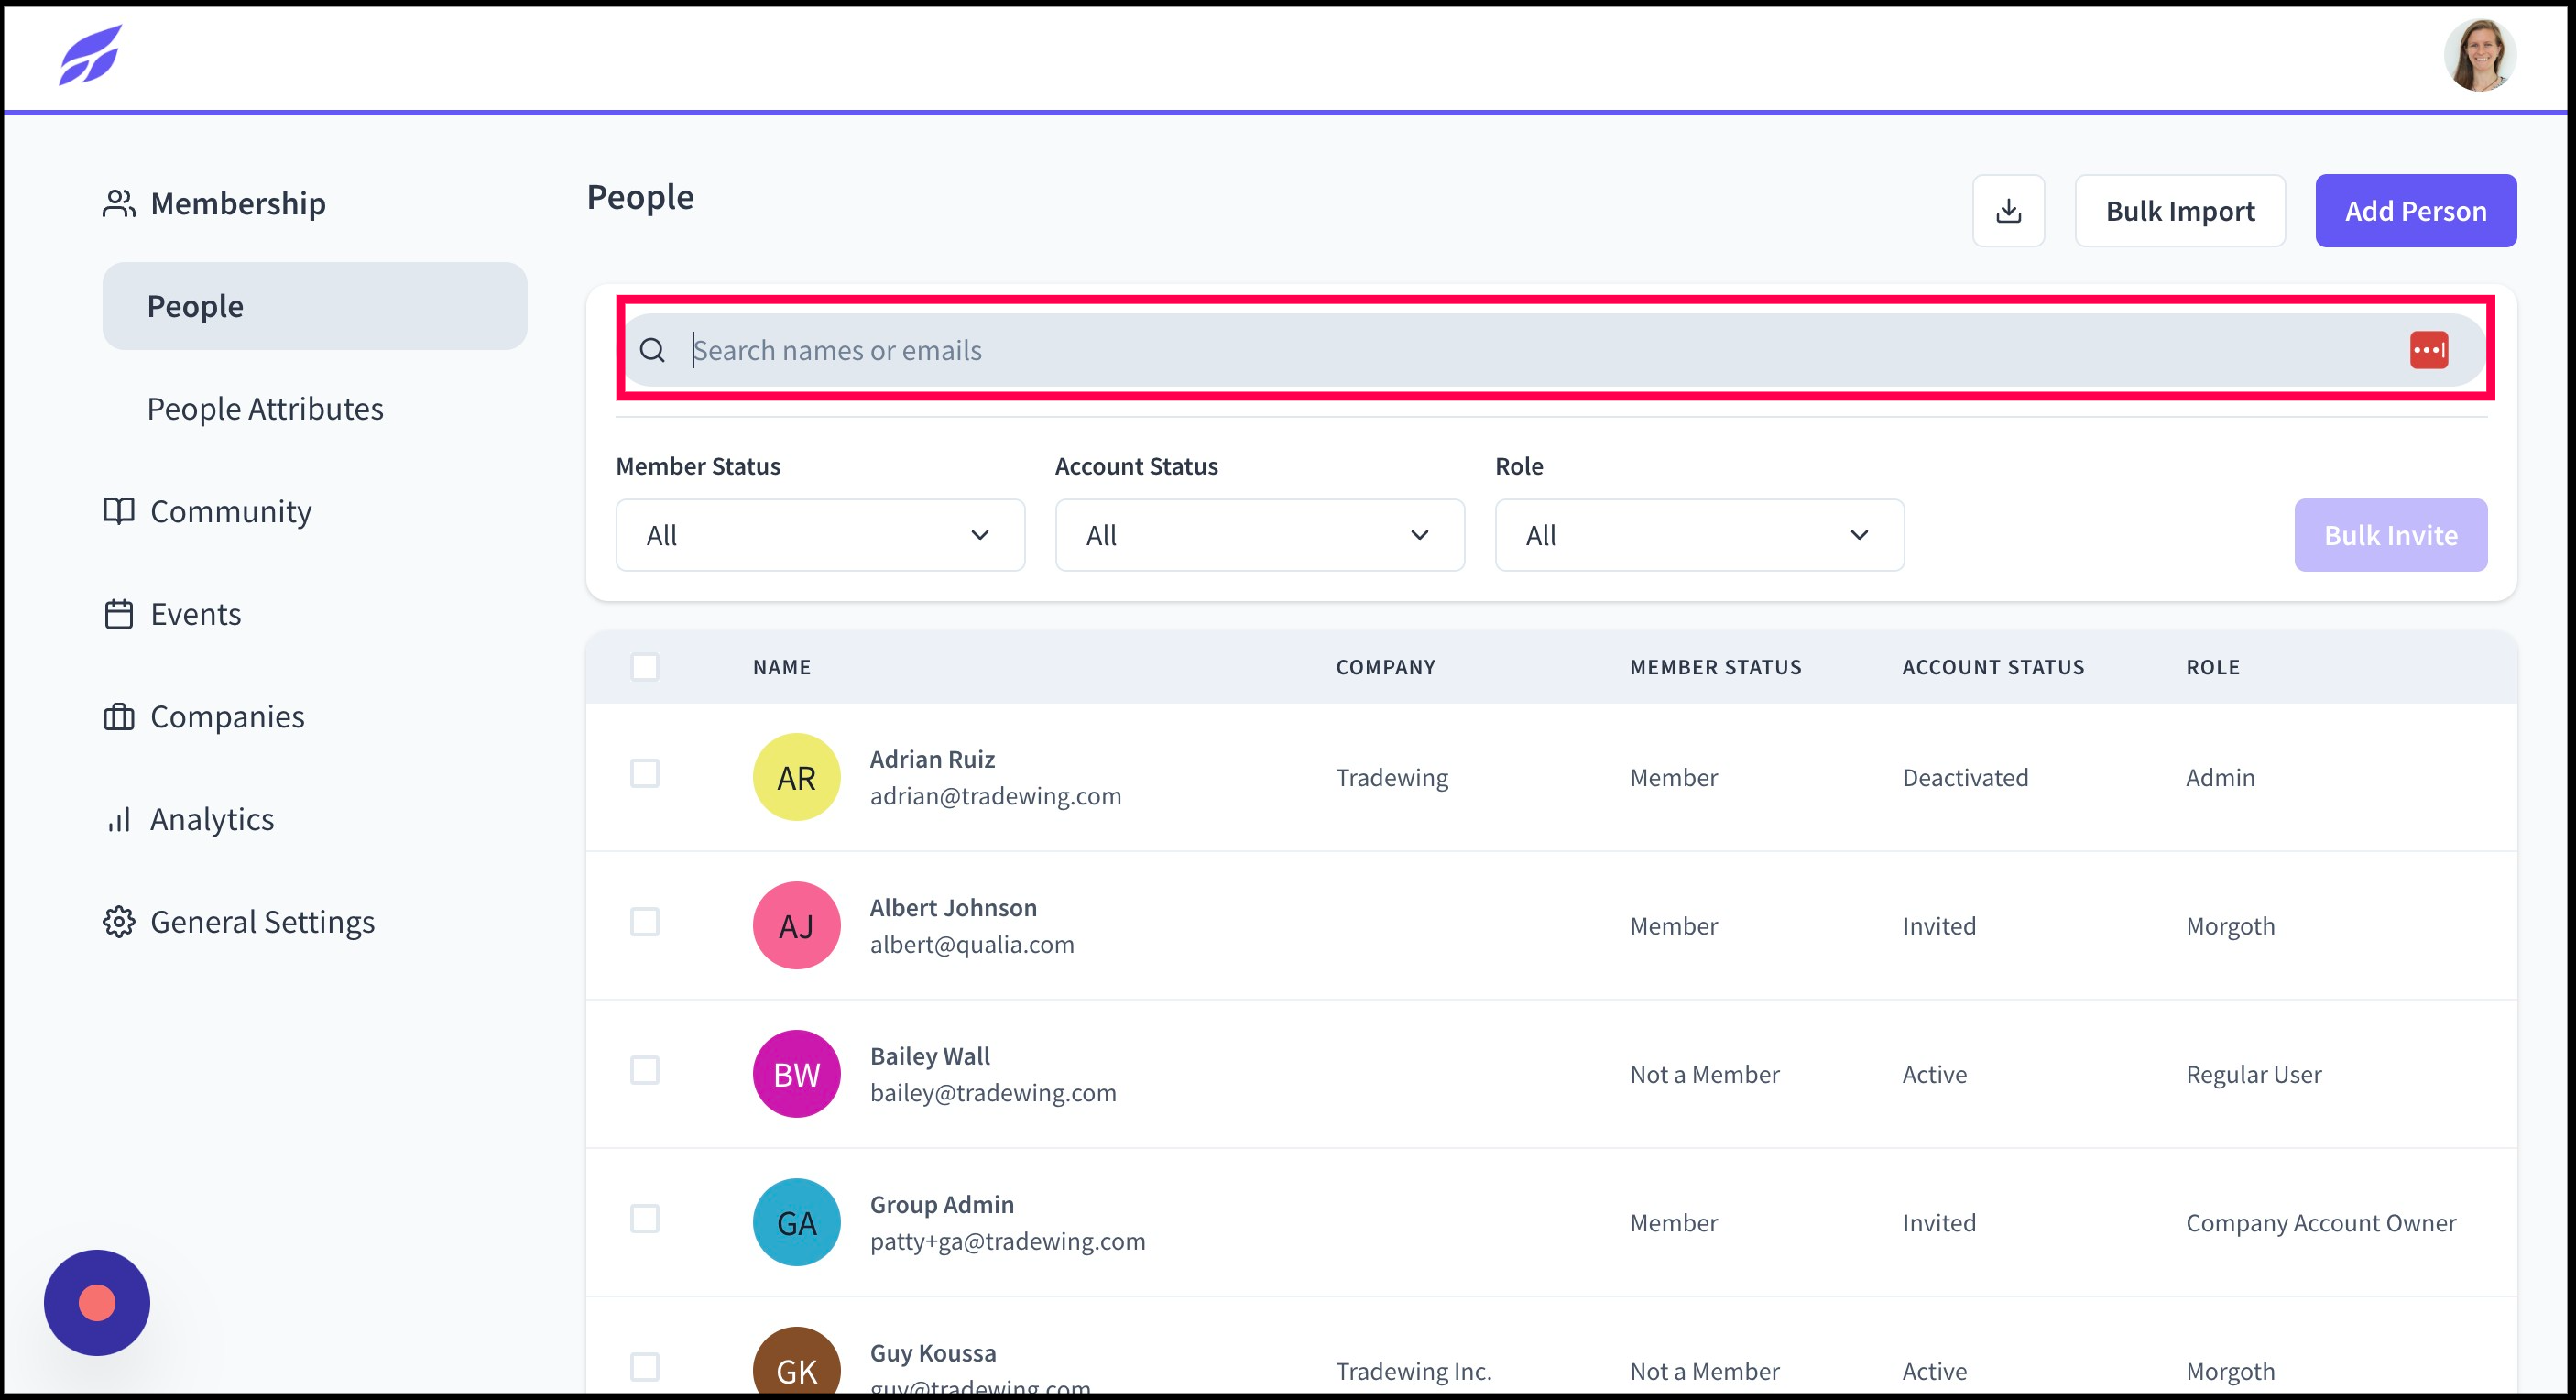Click the Events calendar icon

119,614
